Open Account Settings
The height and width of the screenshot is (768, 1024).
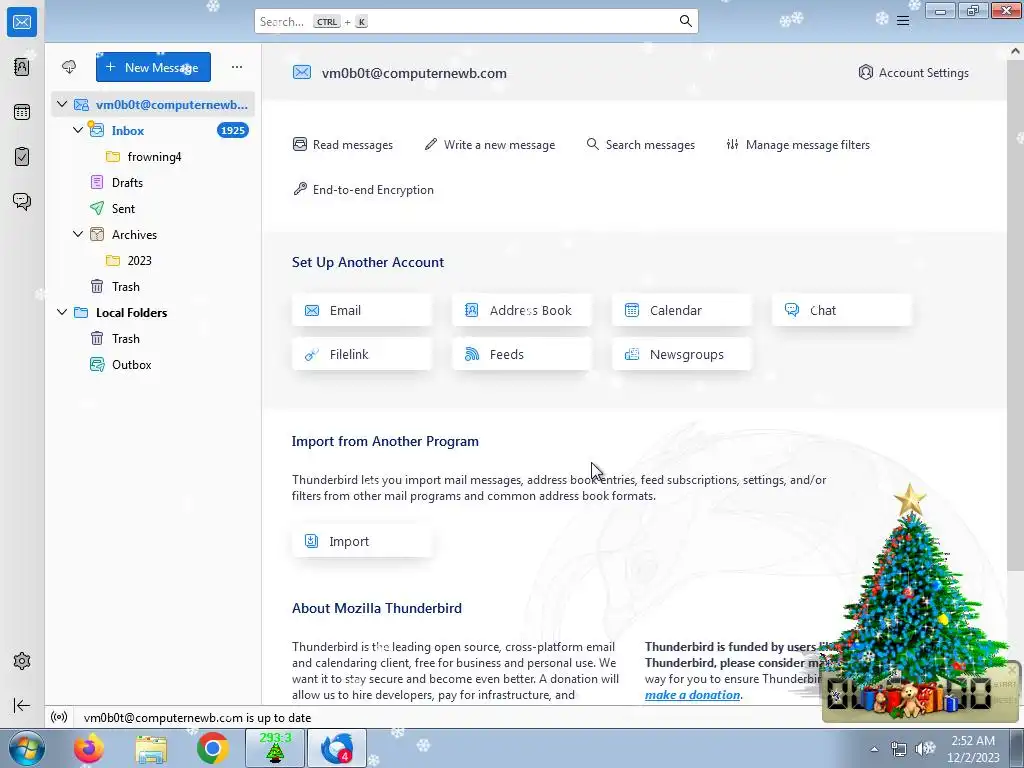click(x=914, y=72)
